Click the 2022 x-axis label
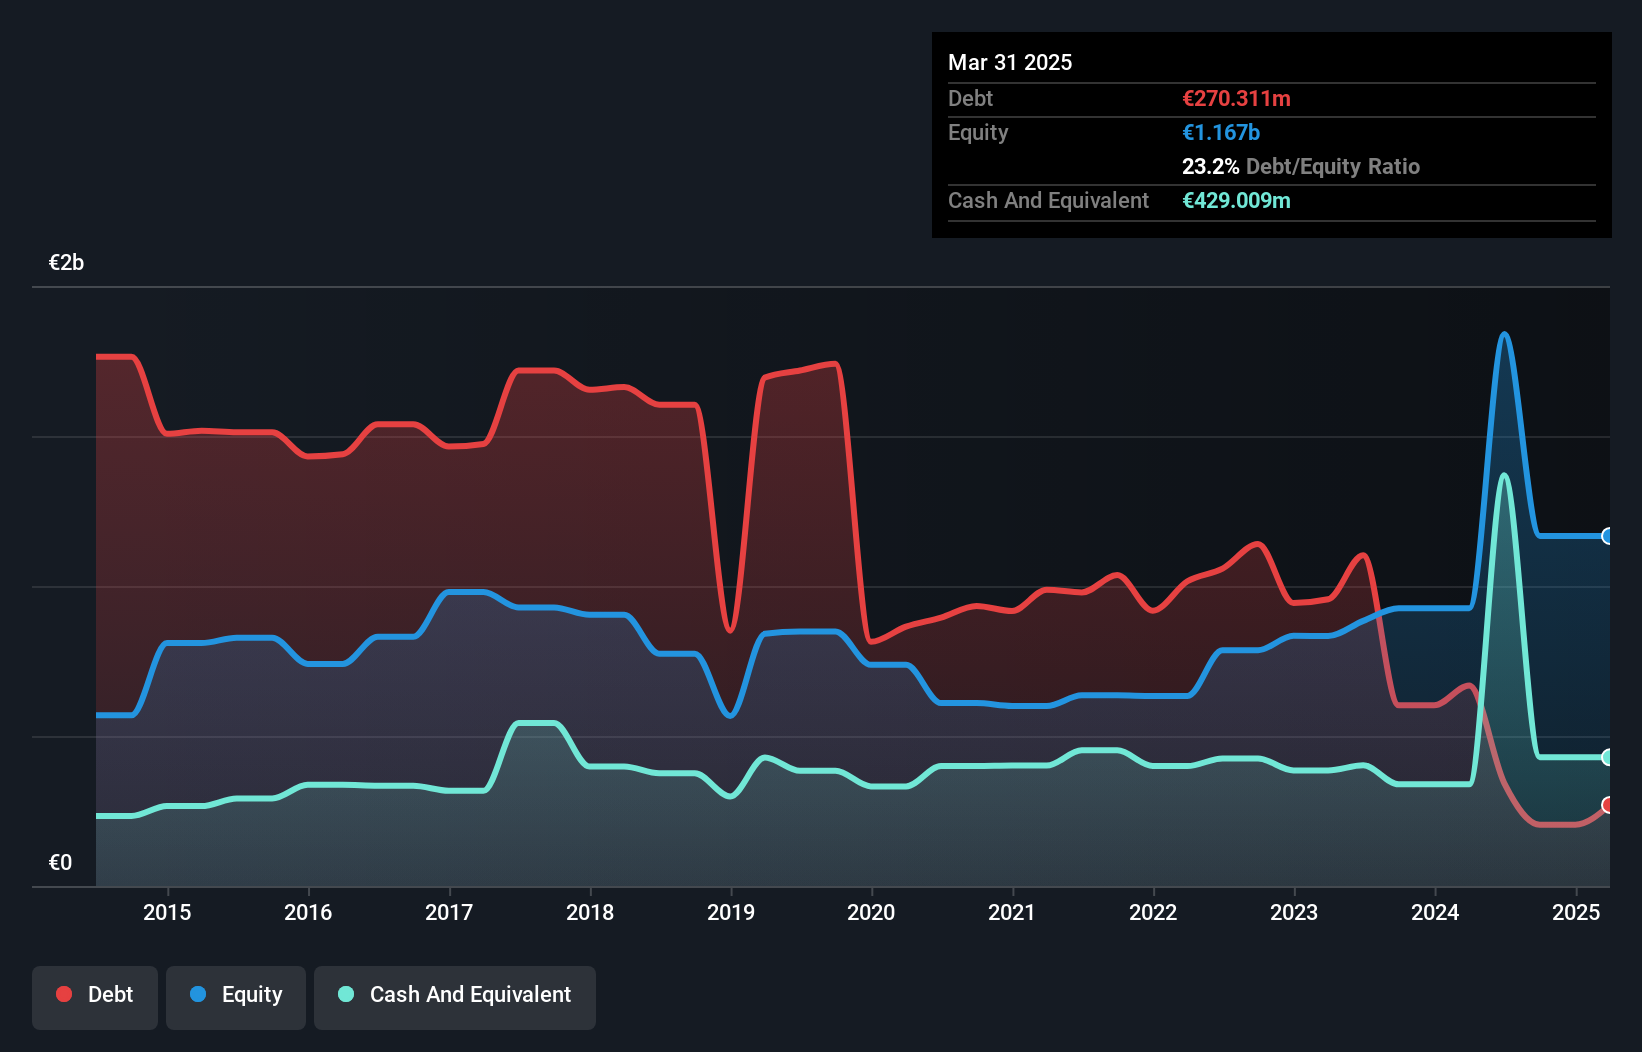Viewport: 1642px width, 1052px height. [1153, 912]
